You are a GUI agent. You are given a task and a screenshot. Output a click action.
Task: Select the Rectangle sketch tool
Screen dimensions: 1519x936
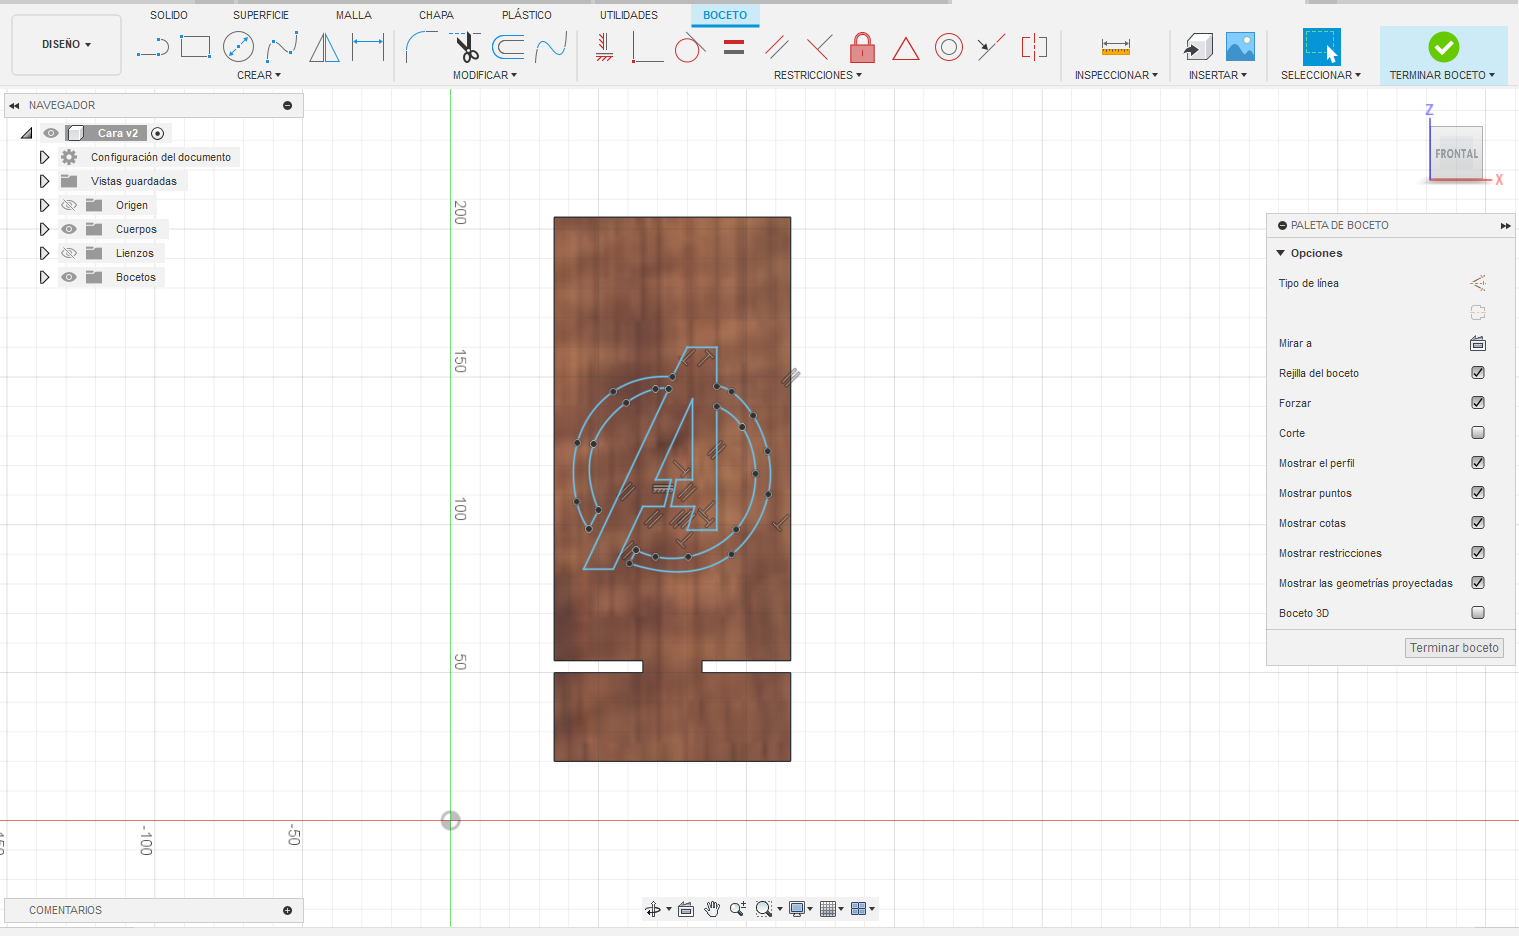tap(195, 46)
